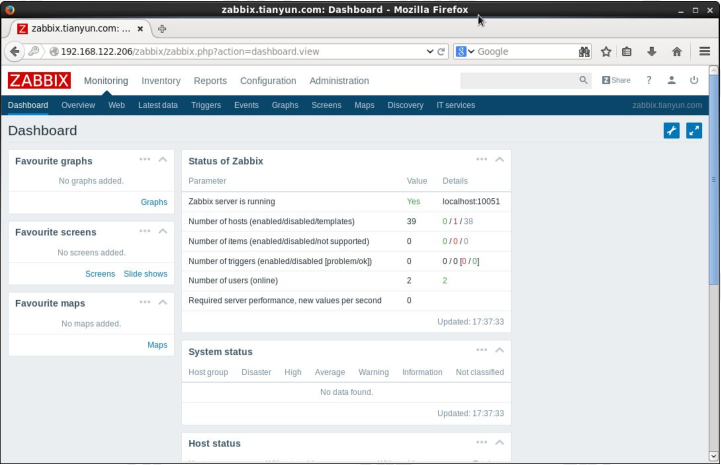This screenshot has height=465, width=721.
Task: Collapse the Favourite screens widget
Action: pyautogui.click(x=163, y=231)
